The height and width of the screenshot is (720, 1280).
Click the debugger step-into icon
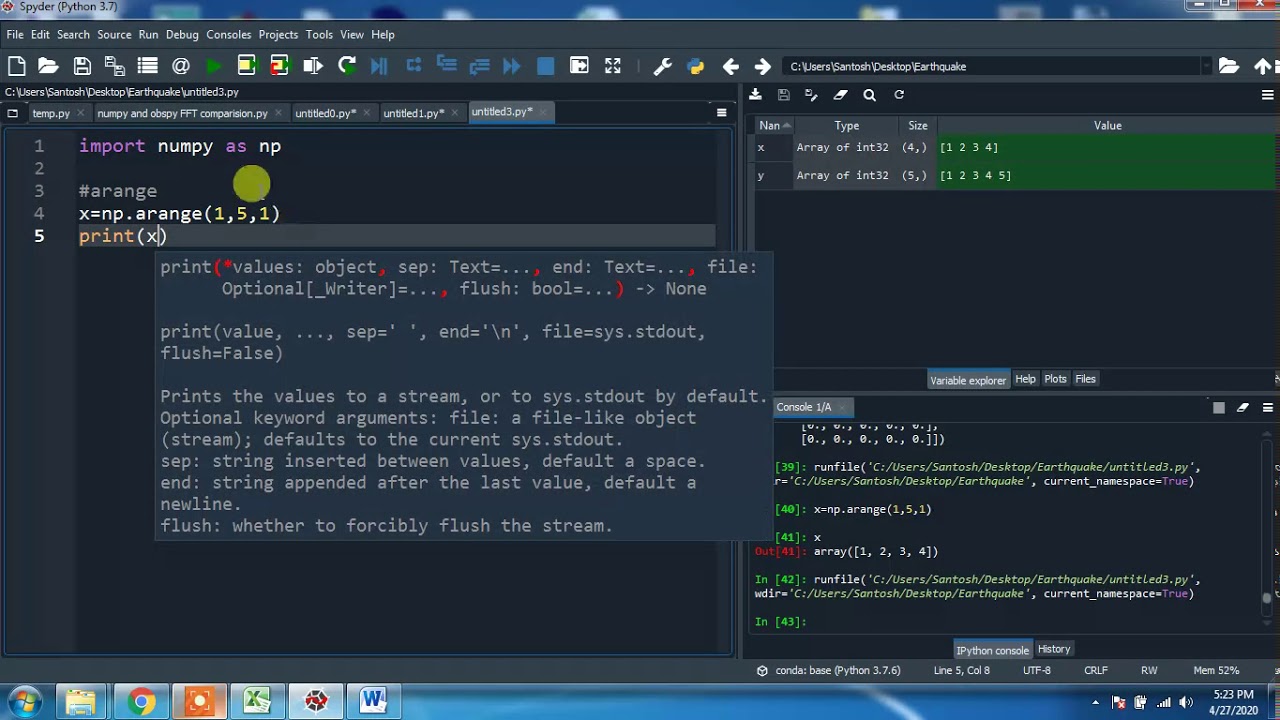point(446,66)
